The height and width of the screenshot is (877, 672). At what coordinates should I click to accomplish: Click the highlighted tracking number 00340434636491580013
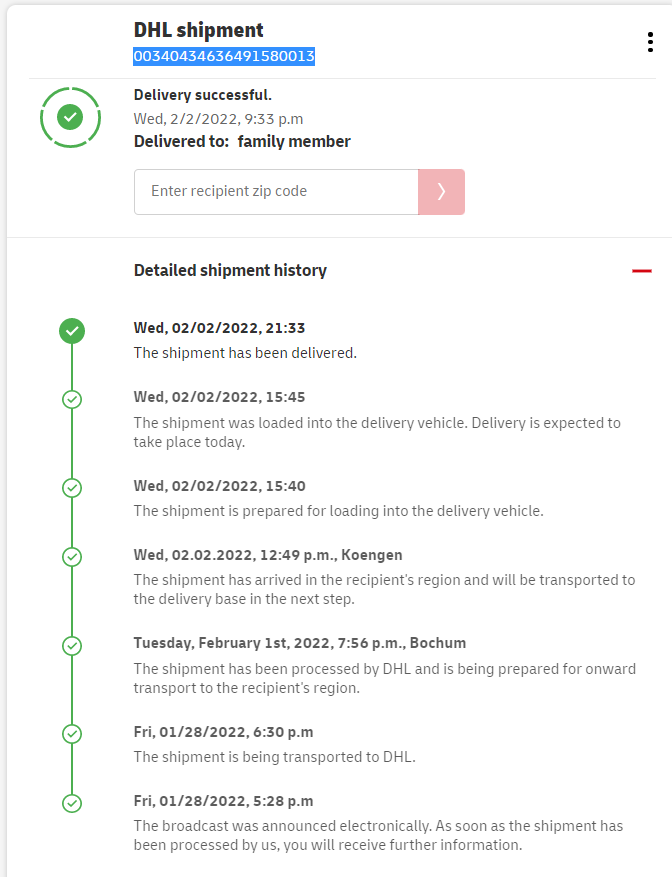pyautogui.click(x=224, y=57)
